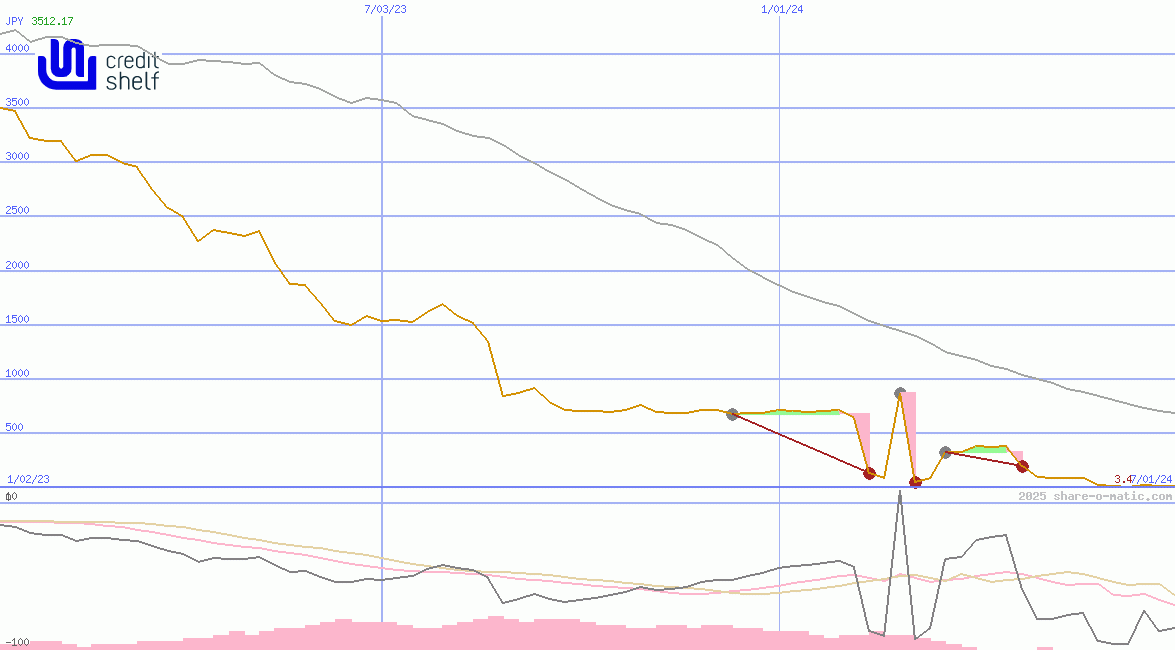This screenshot has width=1175, height=650.
Task: Click the 4000 axis label
Action: (x=17, y=47)
